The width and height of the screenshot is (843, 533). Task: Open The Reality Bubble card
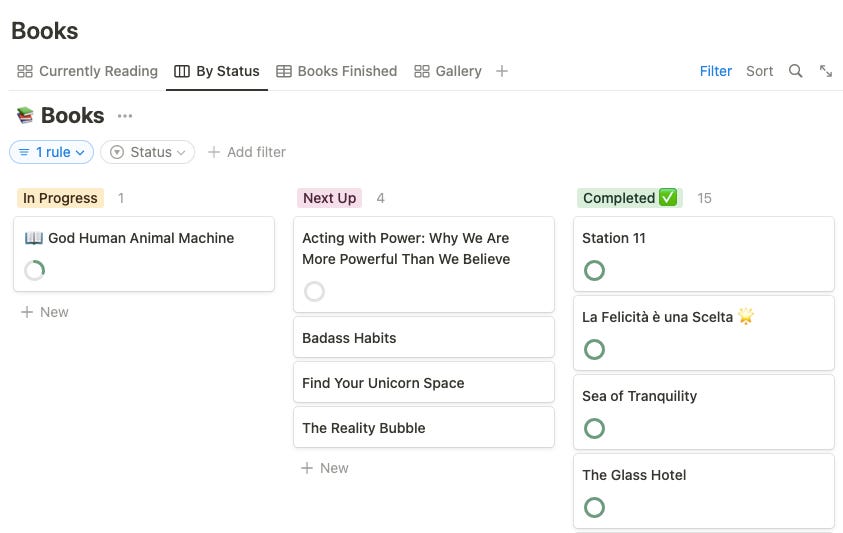pyautogui.click(x=424, y=428)
